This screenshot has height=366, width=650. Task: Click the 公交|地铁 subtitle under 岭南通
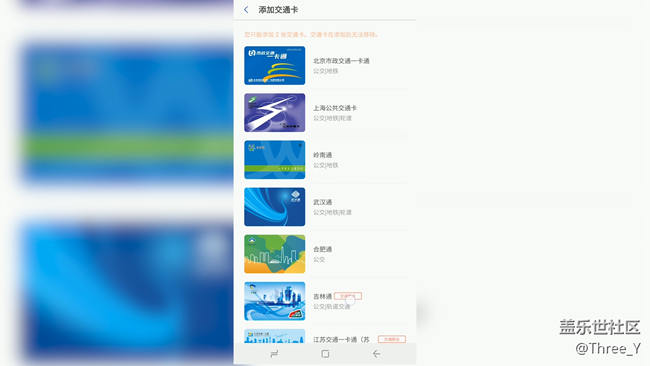pyautogui.click(x=326, y=165)
